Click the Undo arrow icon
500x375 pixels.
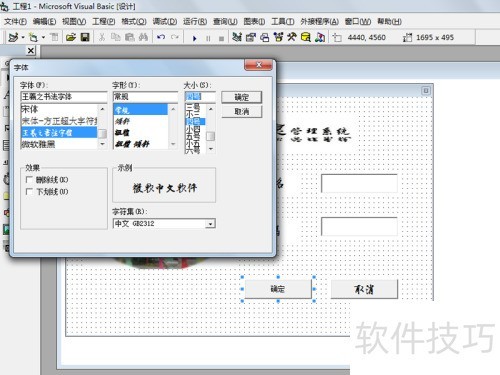pos(161,37)
